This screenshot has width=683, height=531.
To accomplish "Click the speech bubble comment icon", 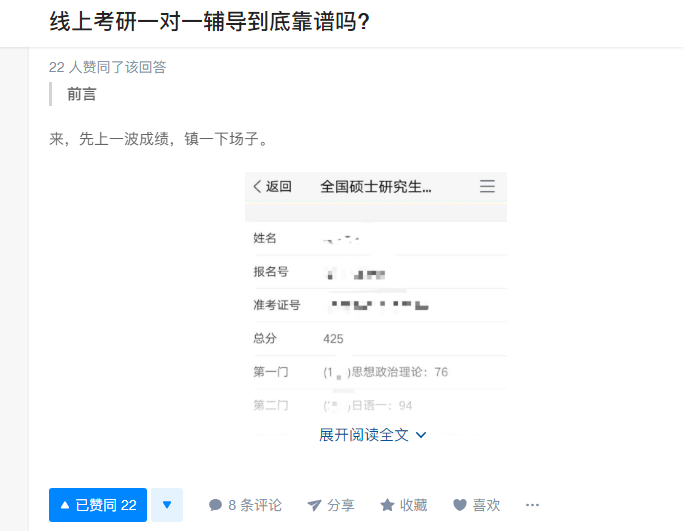I will tap(215, 505).
